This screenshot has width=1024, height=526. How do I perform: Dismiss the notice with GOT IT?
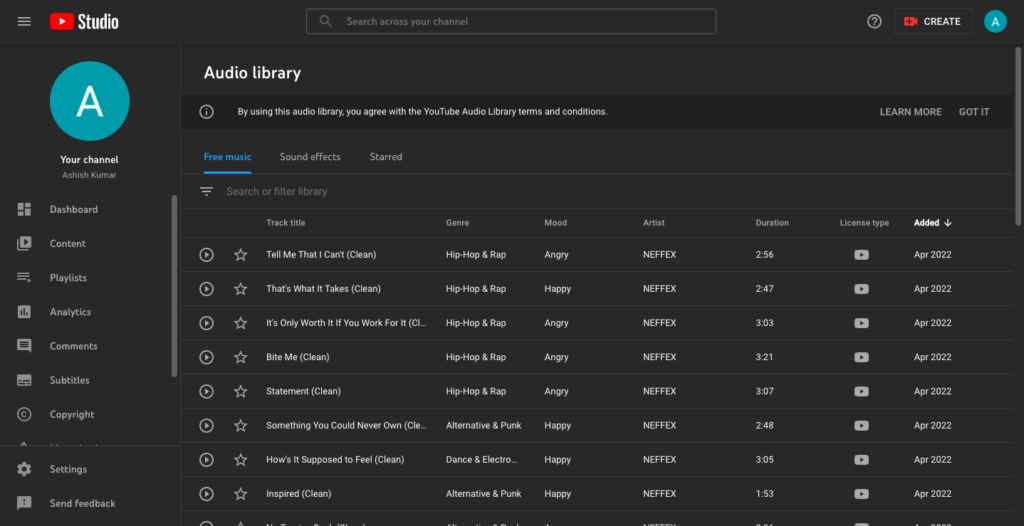[974, 112]
